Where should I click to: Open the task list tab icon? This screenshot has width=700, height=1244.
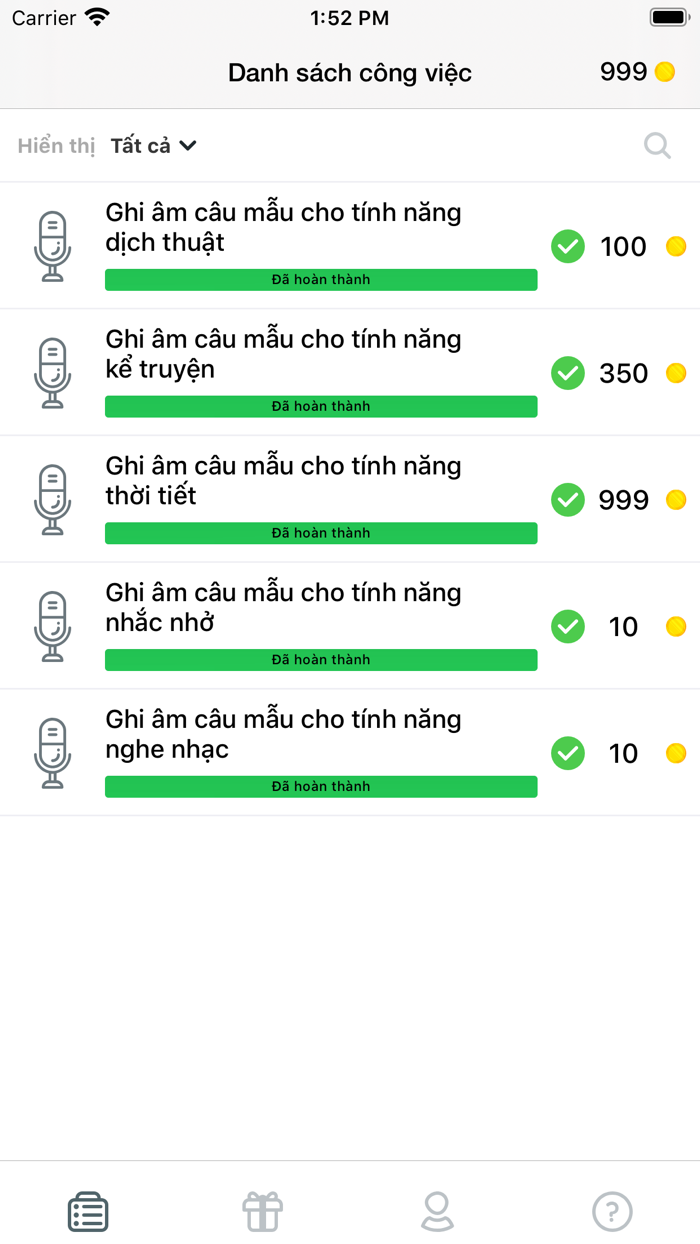[x=87, y=1210]
